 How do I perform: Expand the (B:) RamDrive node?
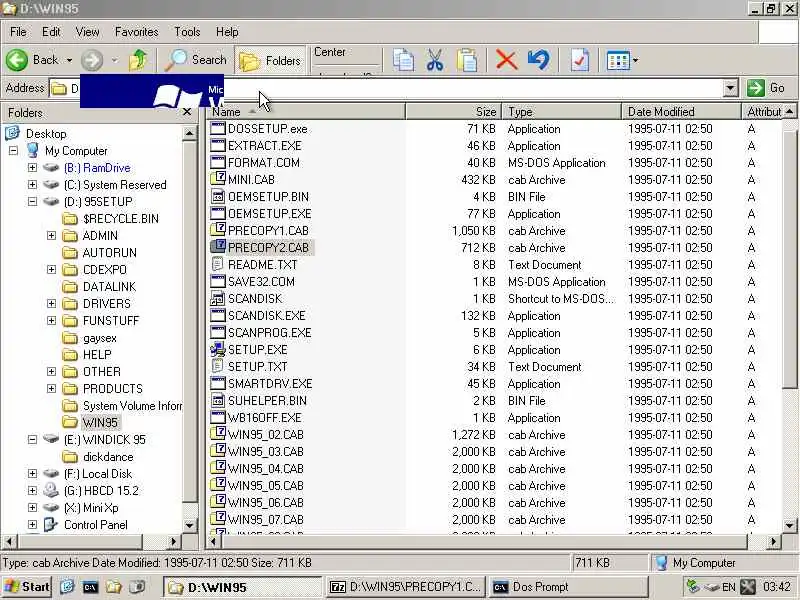click(32, 167)
